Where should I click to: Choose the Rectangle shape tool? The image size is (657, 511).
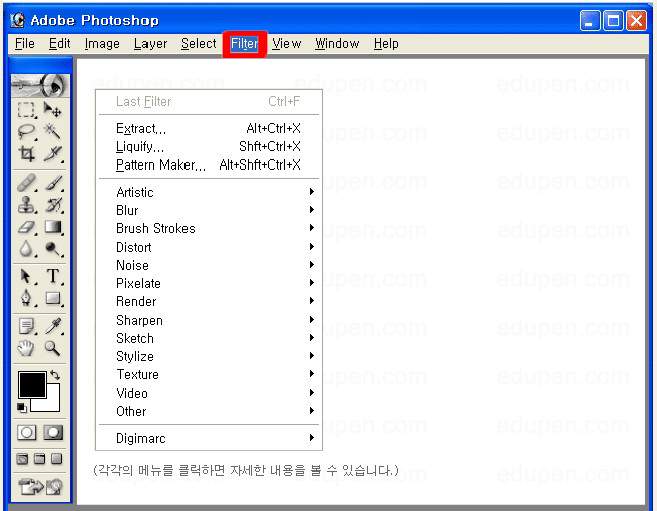[x=53, y=298]
